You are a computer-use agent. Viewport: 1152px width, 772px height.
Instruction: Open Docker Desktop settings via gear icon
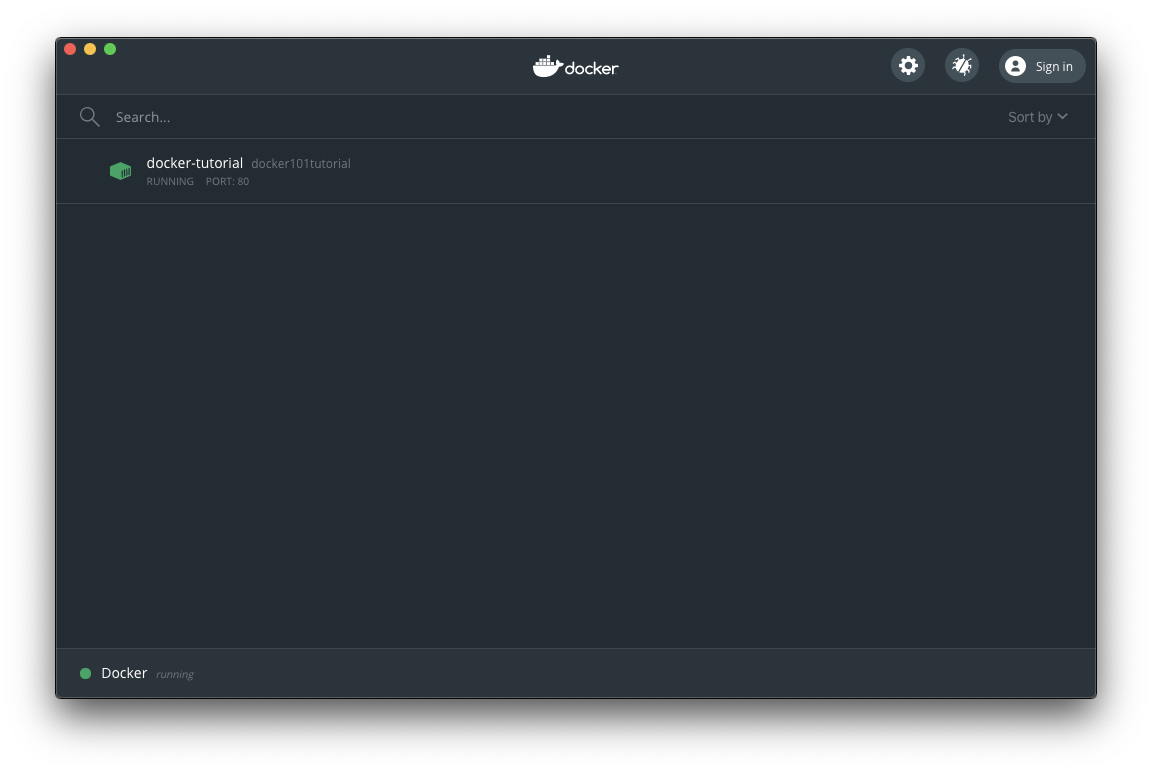tap(907, 65)
